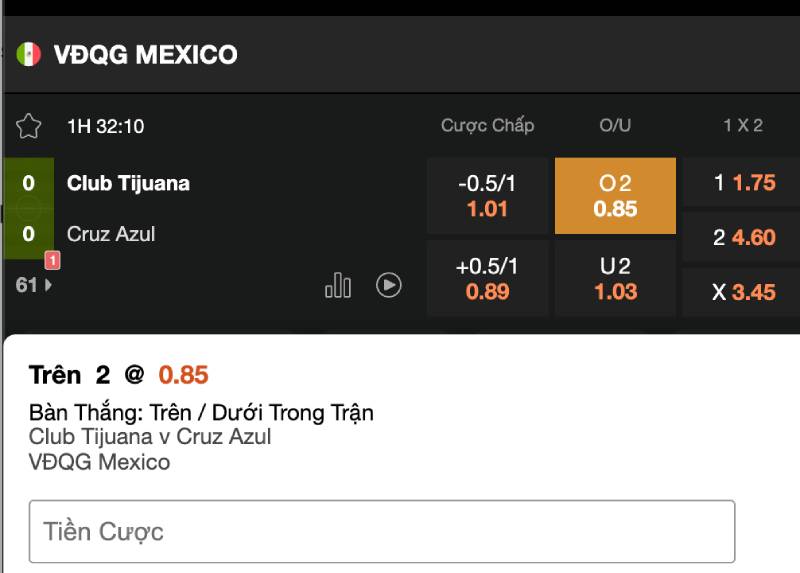This screenshot has width=800, height=573.
Task: Expand the 61 additional markets arrow
Action: pos(35,285)
